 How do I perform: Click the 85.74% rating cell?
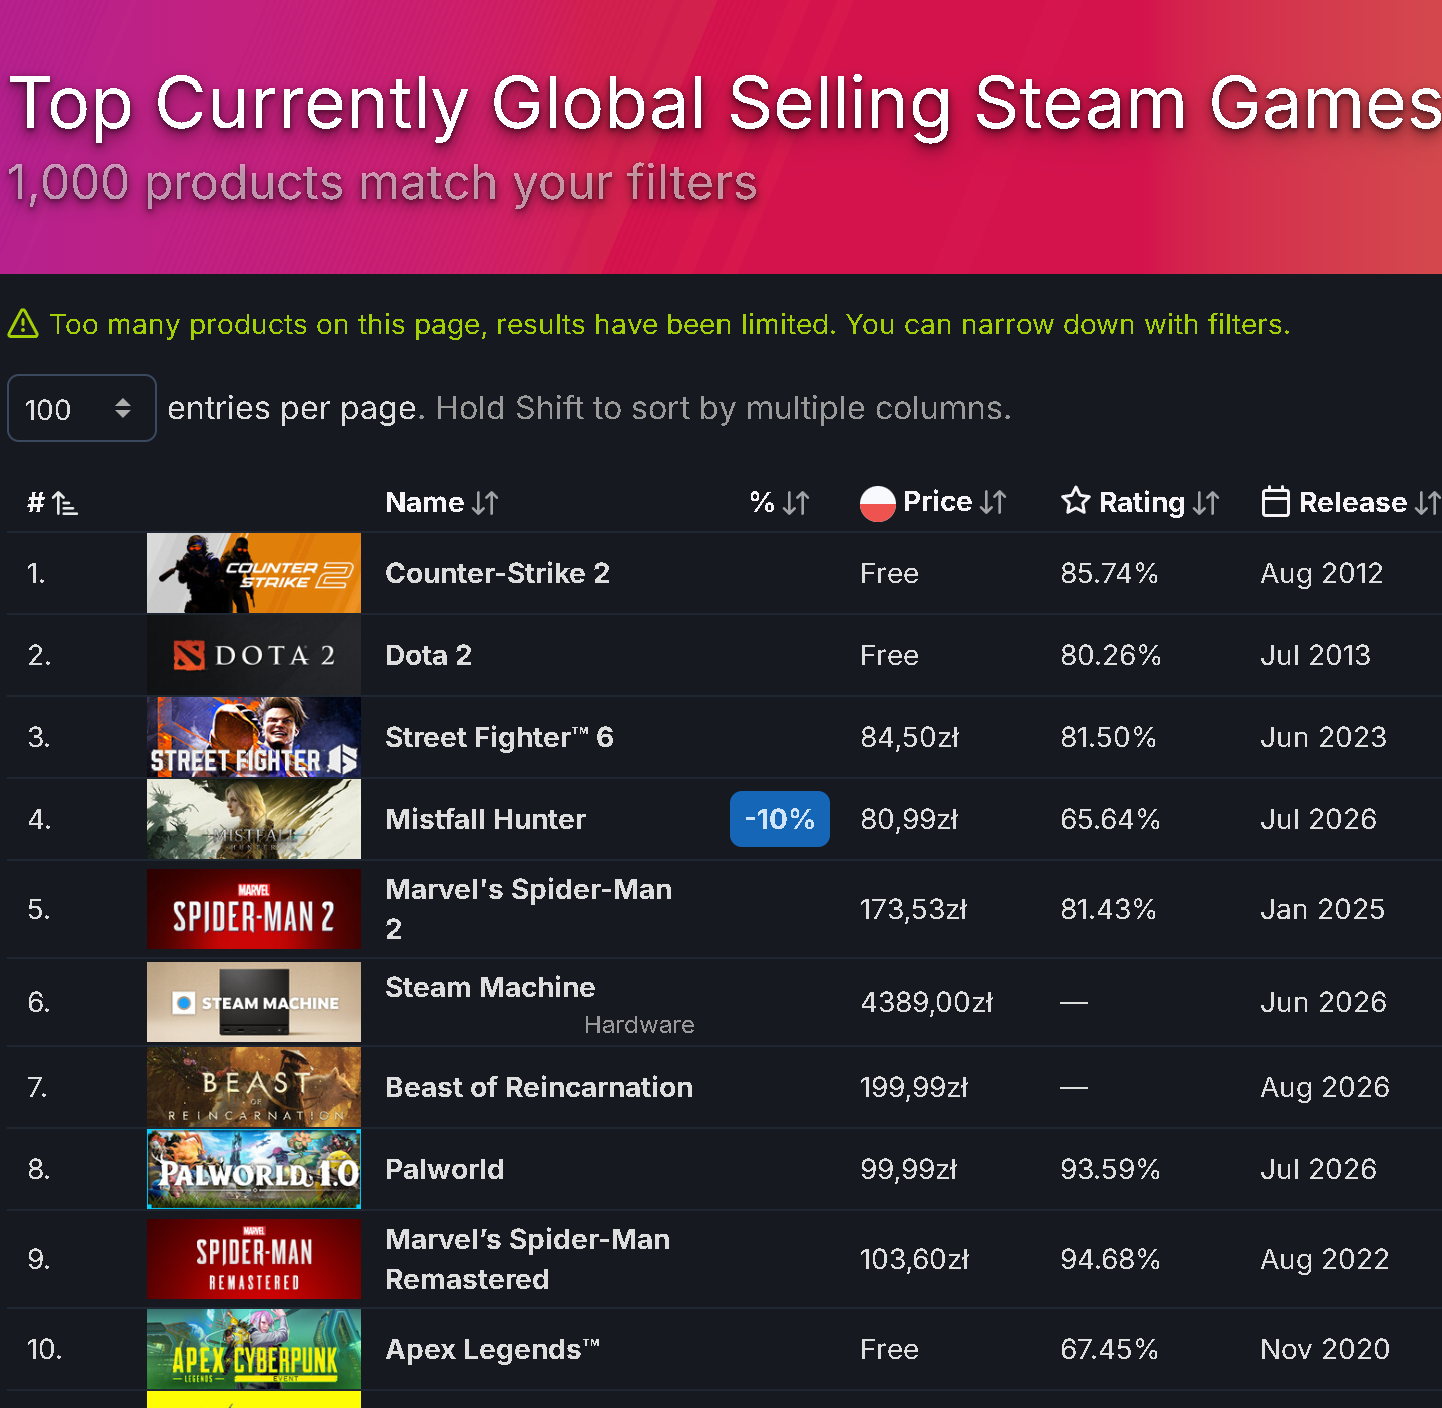[x=1109, y=573]
